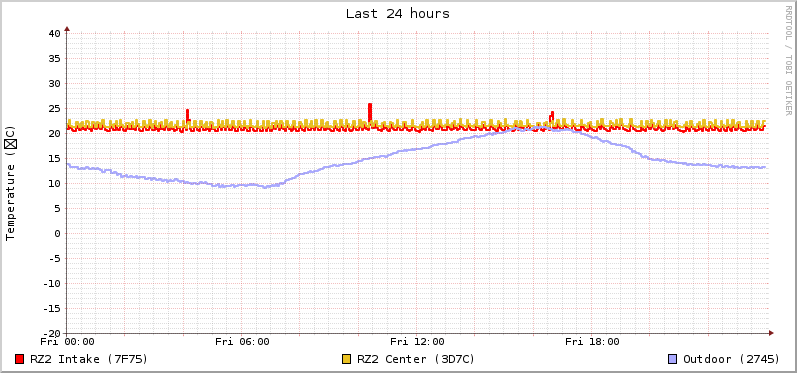Click the Fri 06:00 time axis label
The image size is (797, 373).
(242, 342)
